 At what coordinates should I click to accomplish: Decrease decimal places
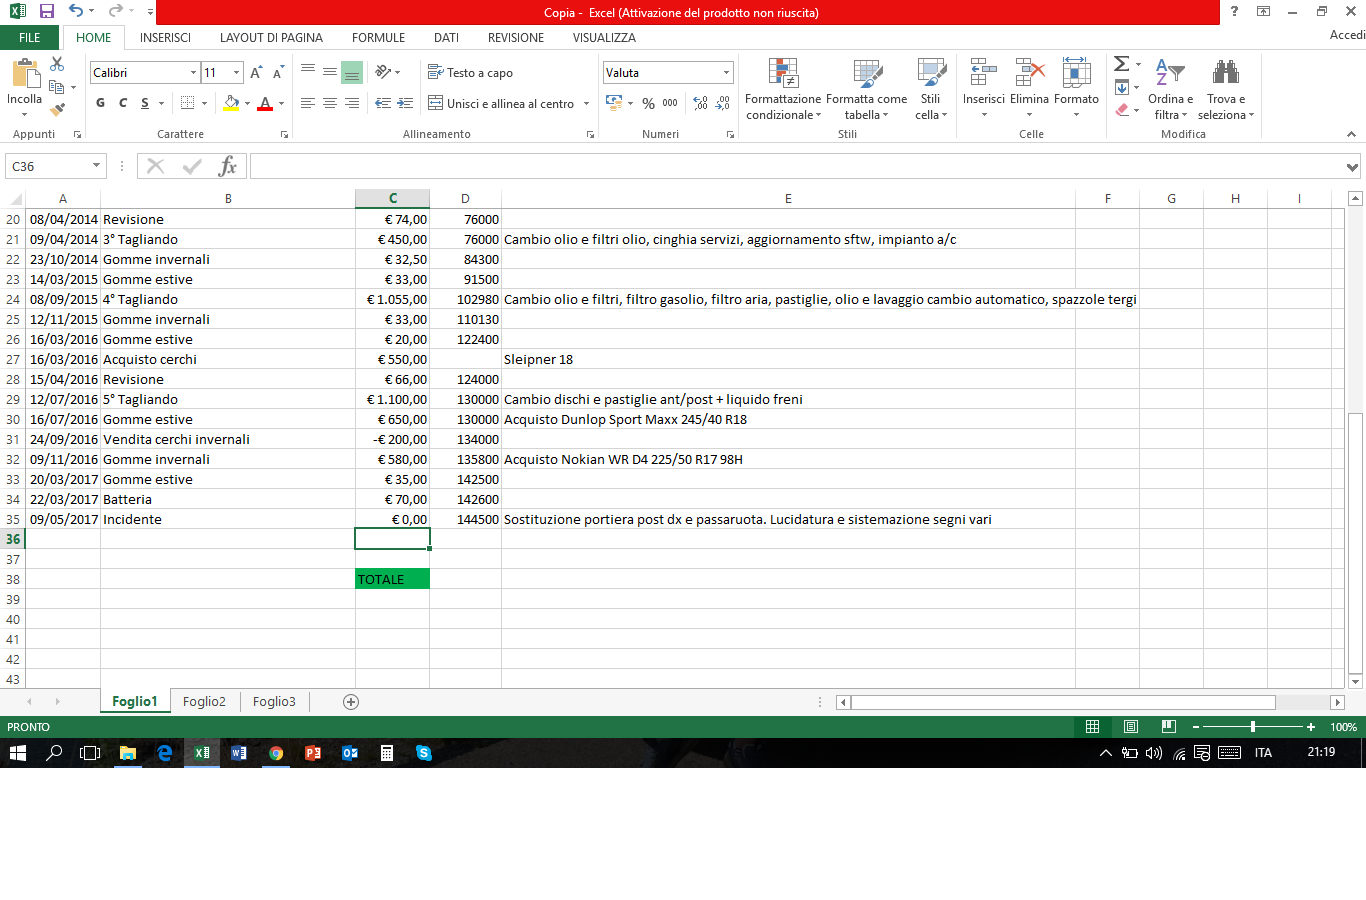722,103
